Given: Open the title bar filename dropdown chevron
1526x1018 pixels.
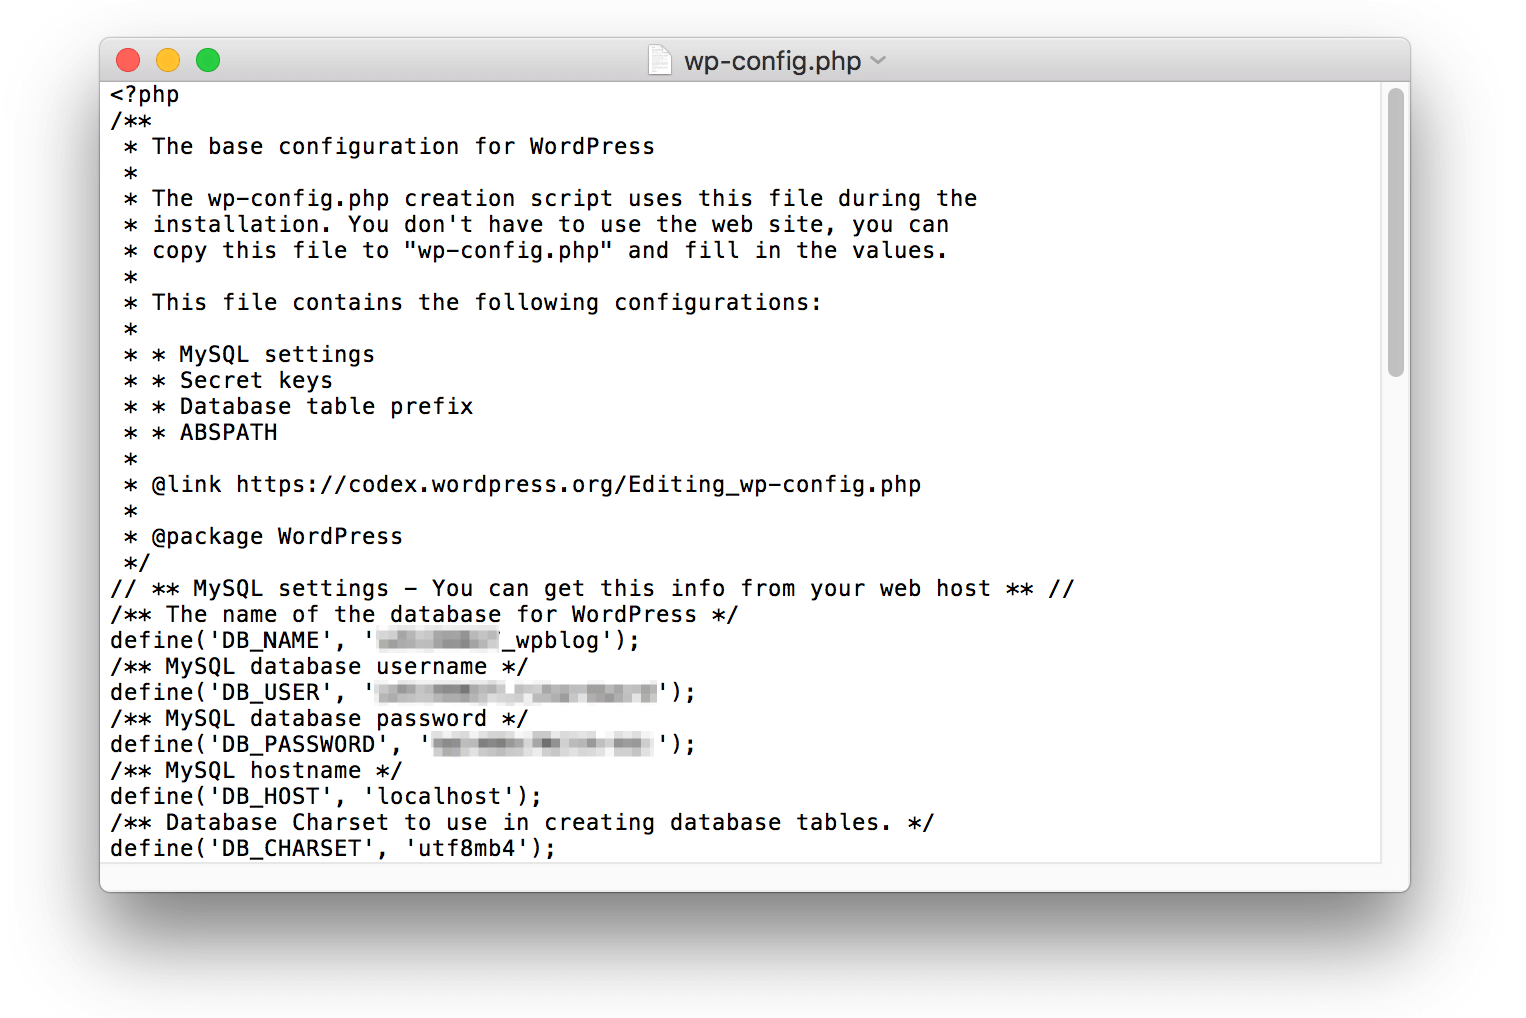Looking at the screenshot, I should (x=878, y=61).
